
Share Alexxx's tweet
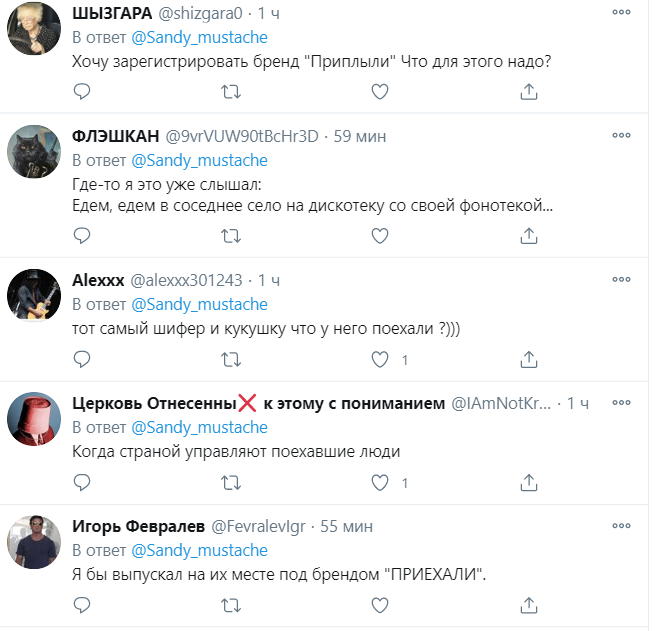529,359
